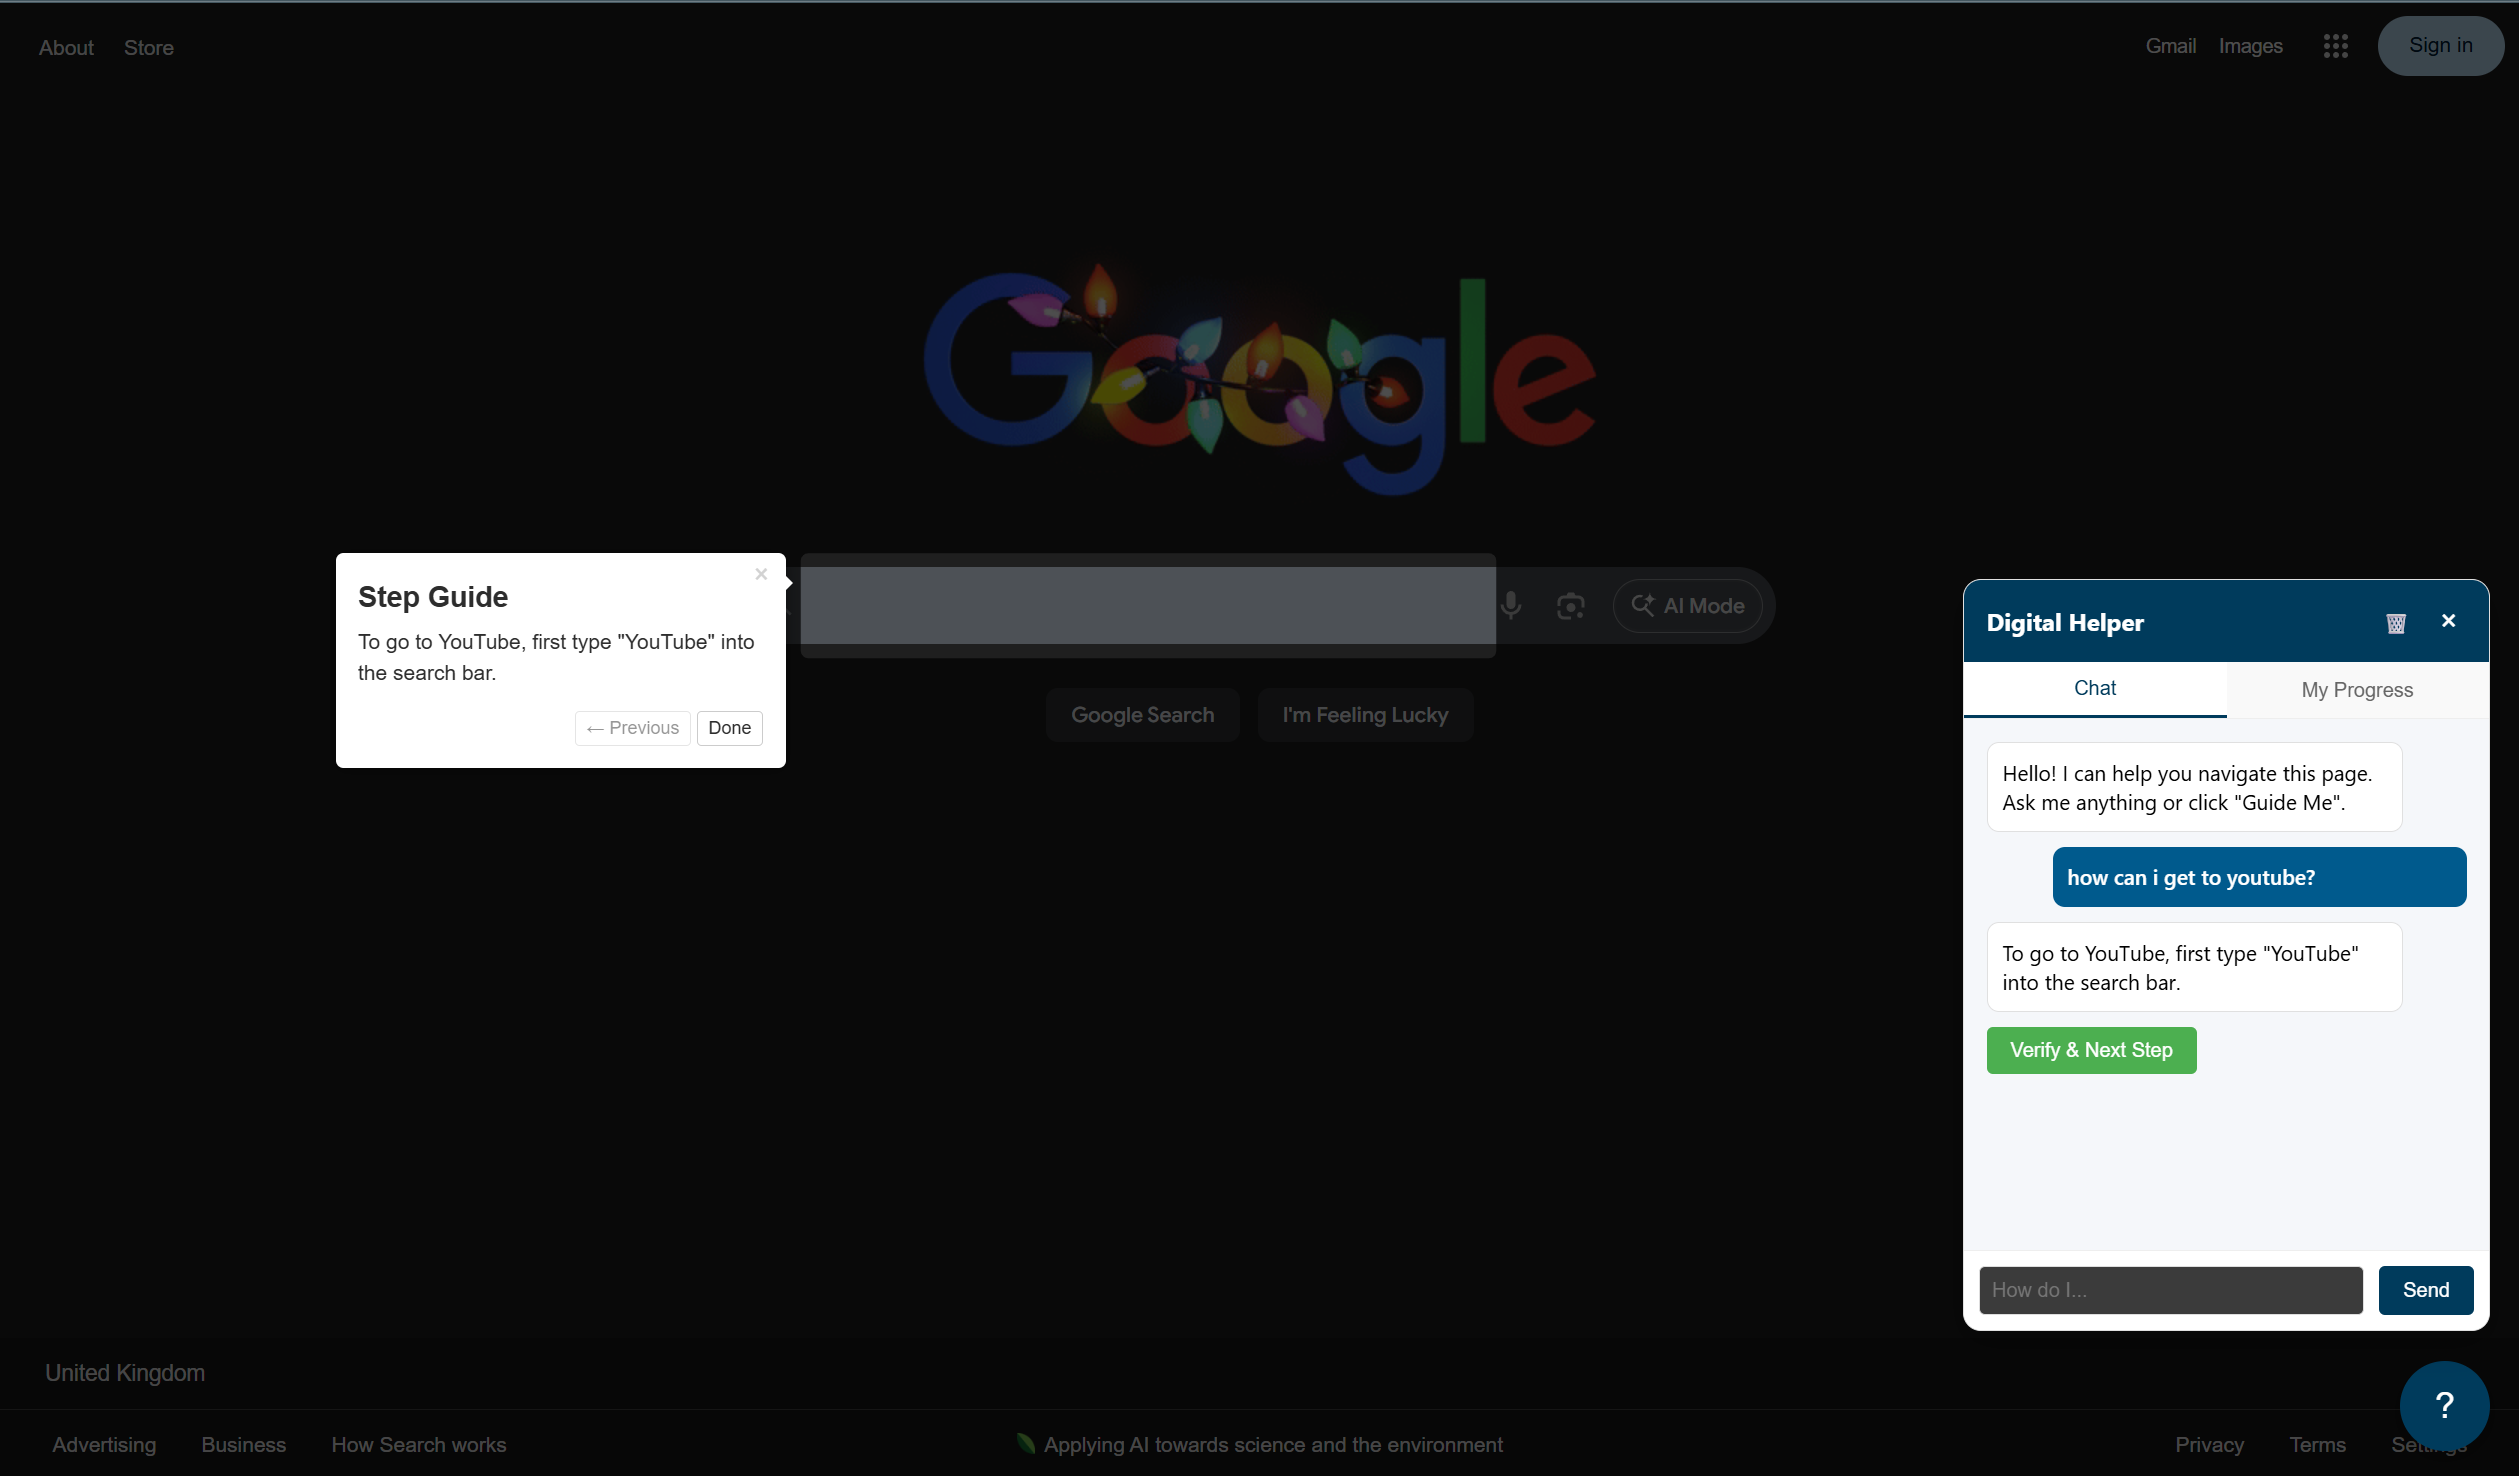Click Done in the Step Guide
Viewport: 2519px width, 1476px height.
pos(729,728)
